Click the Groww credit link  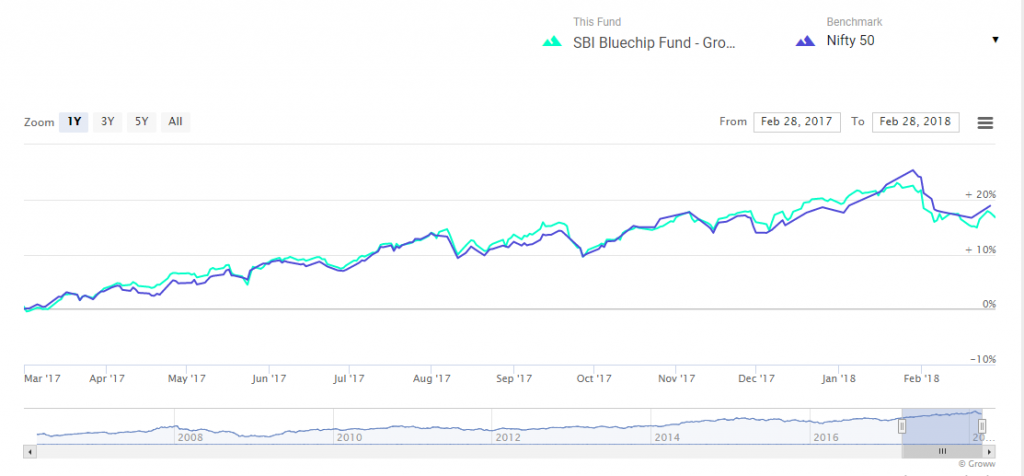[x=977, y=464]
